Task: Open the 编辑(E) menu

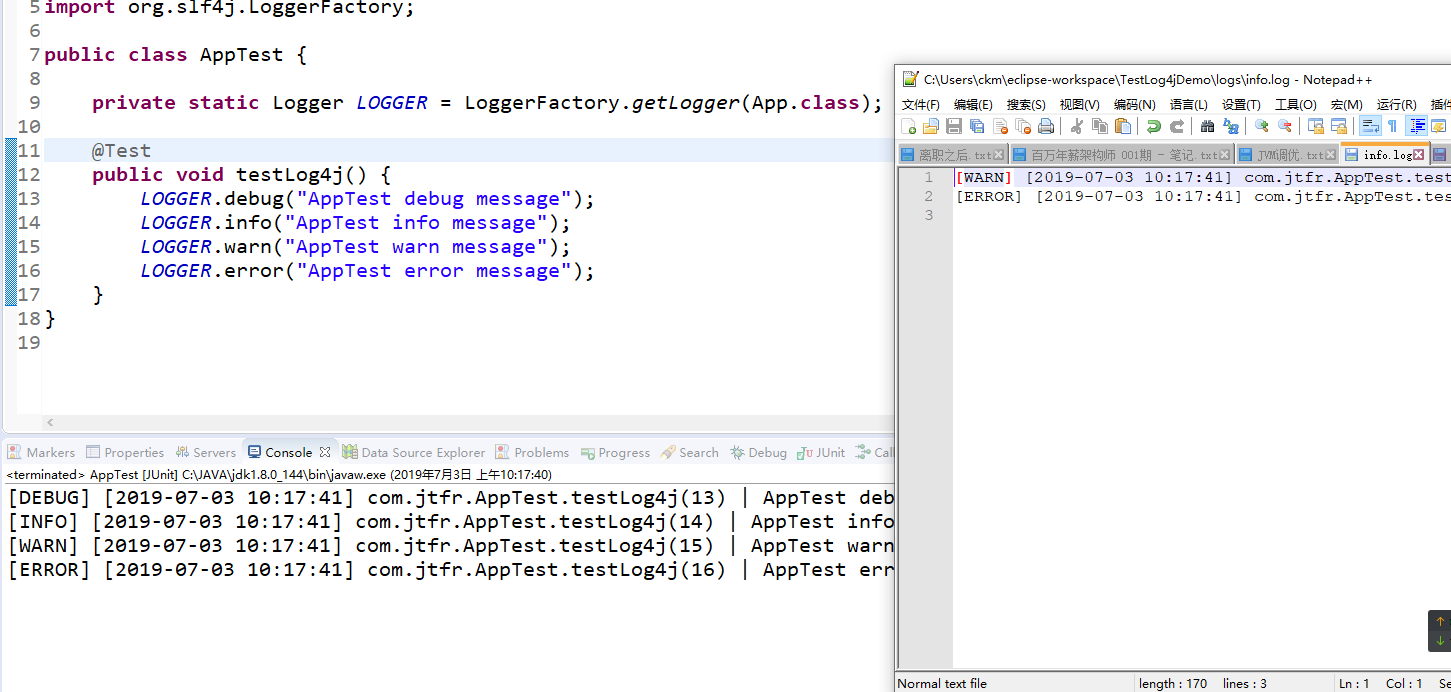Action: pyautogui.click(x=973, y=105)
